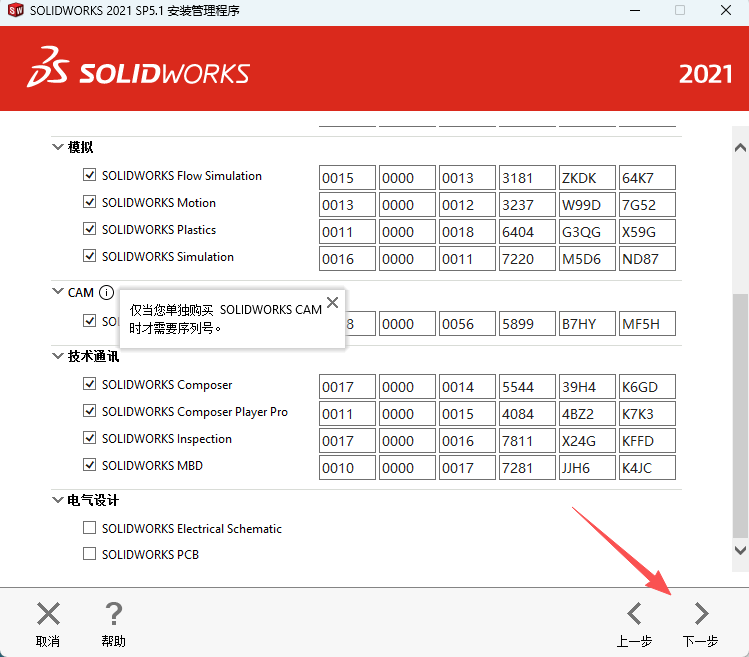Uncheck SOLIDWORKS MBD
This screenshot has height=657, width=749.
coord(89,464)
